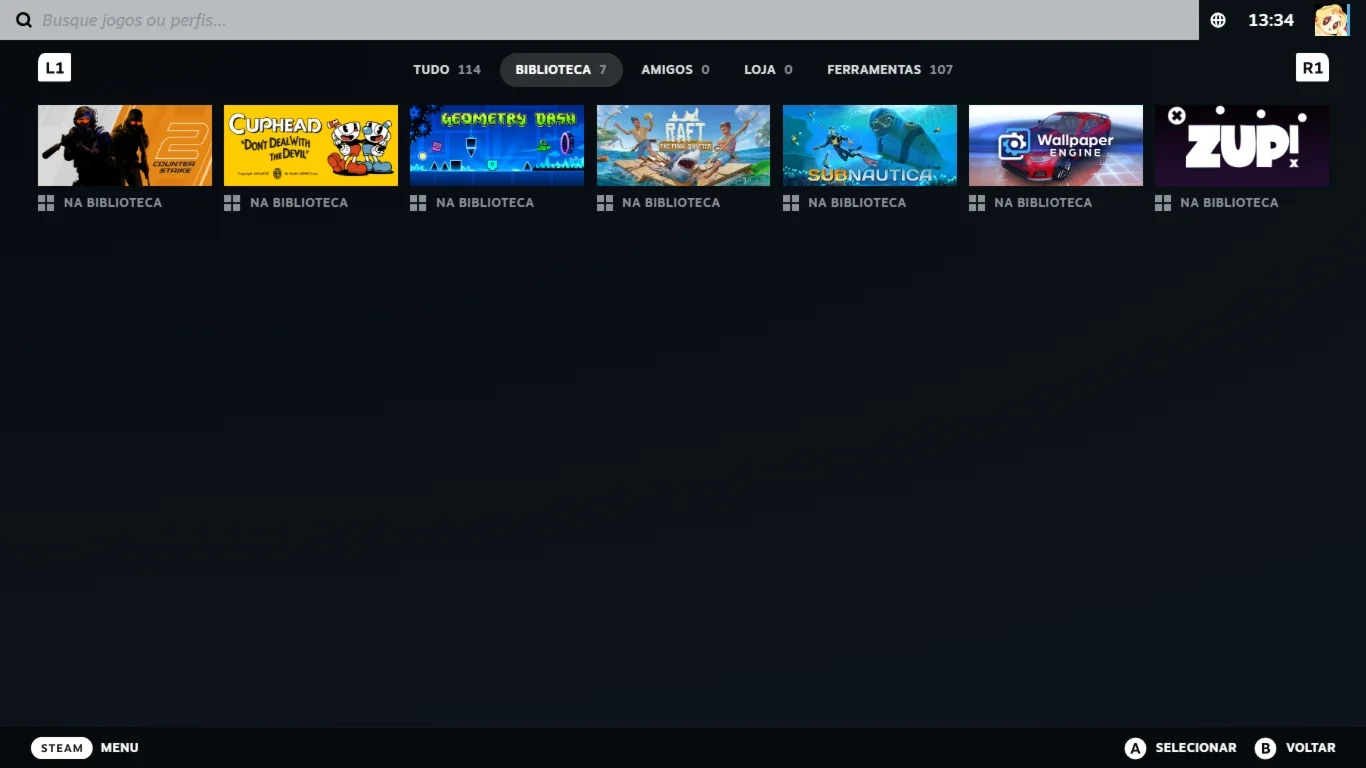The image size is (1366, 768).
Task: Click 'NA BIBLIOTECA' label under Cuphead
Action: (x=299, y=203)
